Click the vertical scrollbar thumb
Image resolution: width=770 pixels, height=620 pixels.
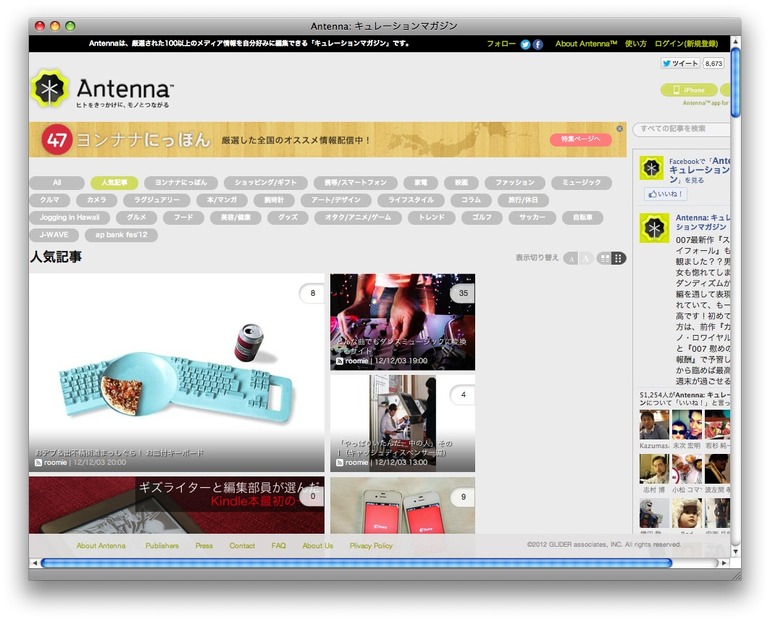tap(735, 82)
